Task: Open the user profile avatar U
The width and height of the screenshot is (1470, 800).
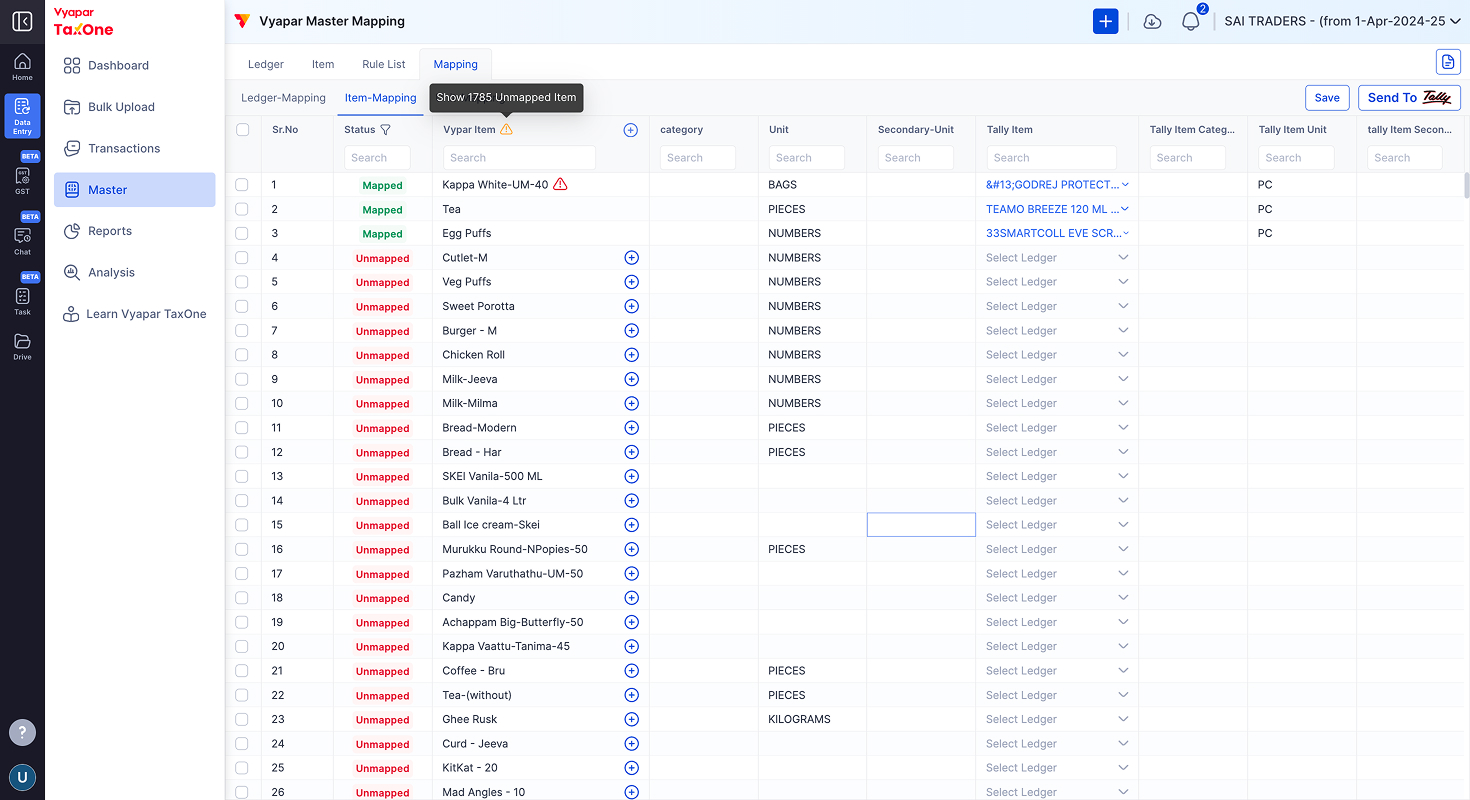Action: tap(22, 777)
